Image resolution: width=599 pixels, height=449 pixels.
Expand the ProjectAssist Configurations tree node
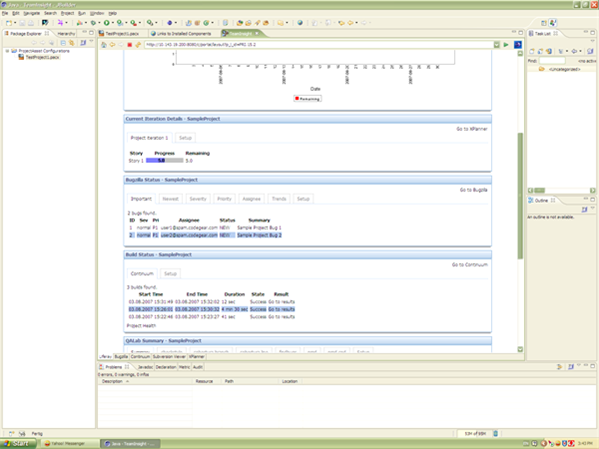pos(7,51)
